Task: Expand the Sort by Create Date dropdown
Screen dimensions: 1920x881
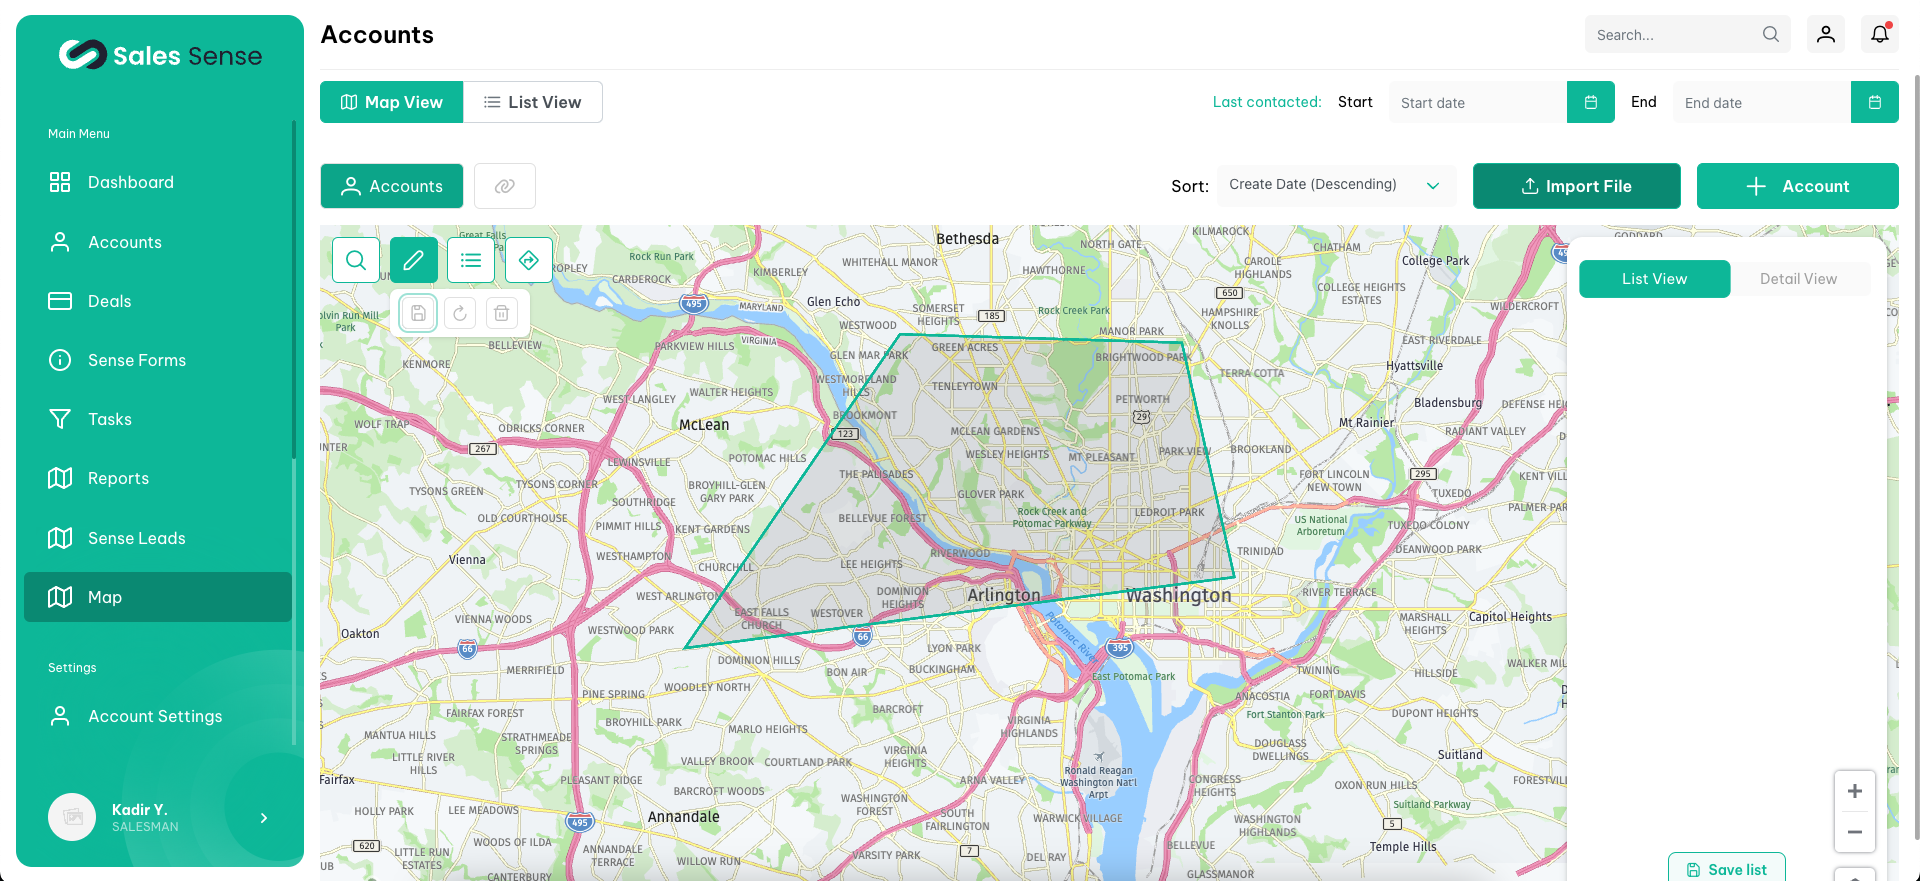Action: tap(1335, 185)
